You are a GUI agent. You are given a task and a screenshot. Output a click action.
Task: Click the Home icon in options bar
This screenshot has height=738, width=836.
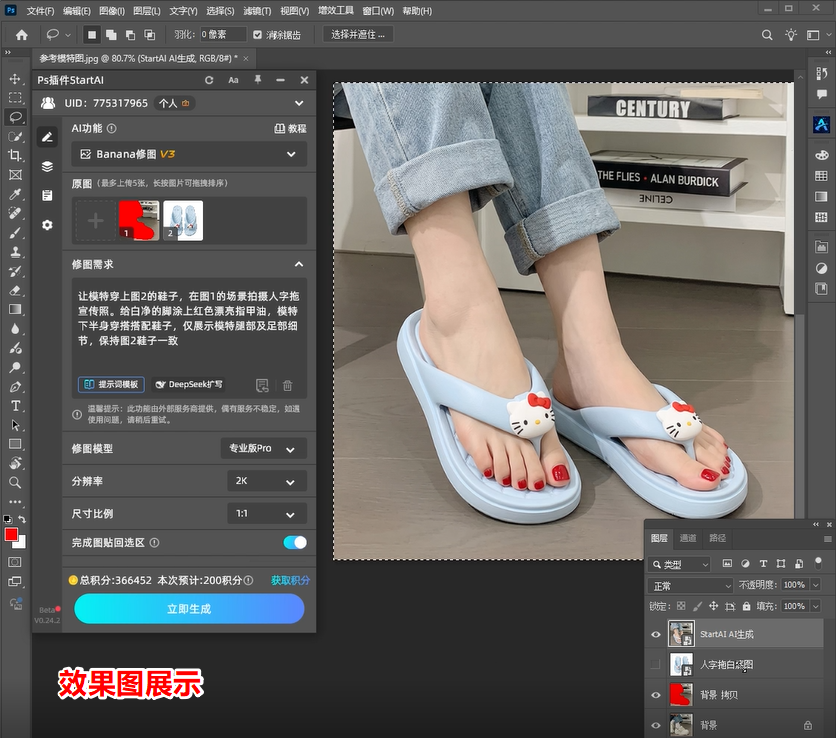(x=21, y=35)
